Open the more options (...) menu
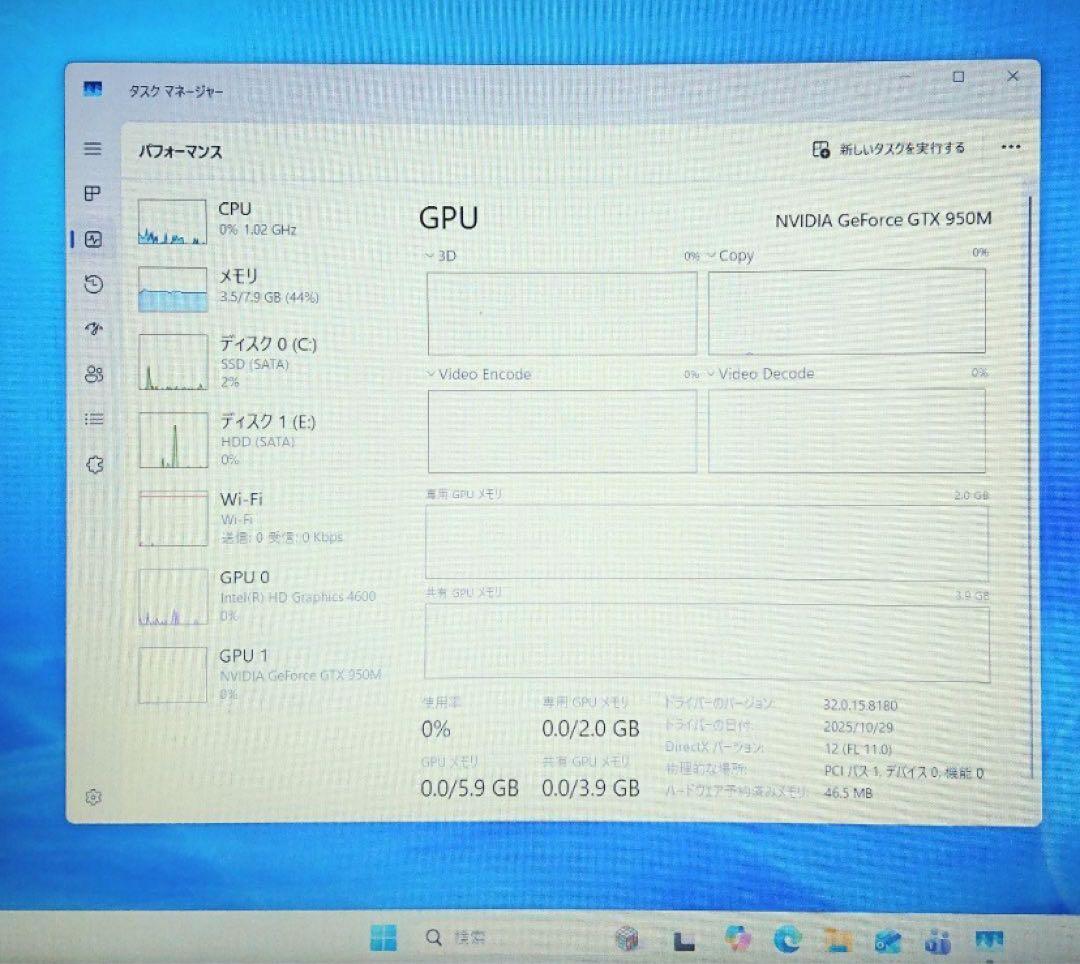1080x964 pixels. (1011, 147)
